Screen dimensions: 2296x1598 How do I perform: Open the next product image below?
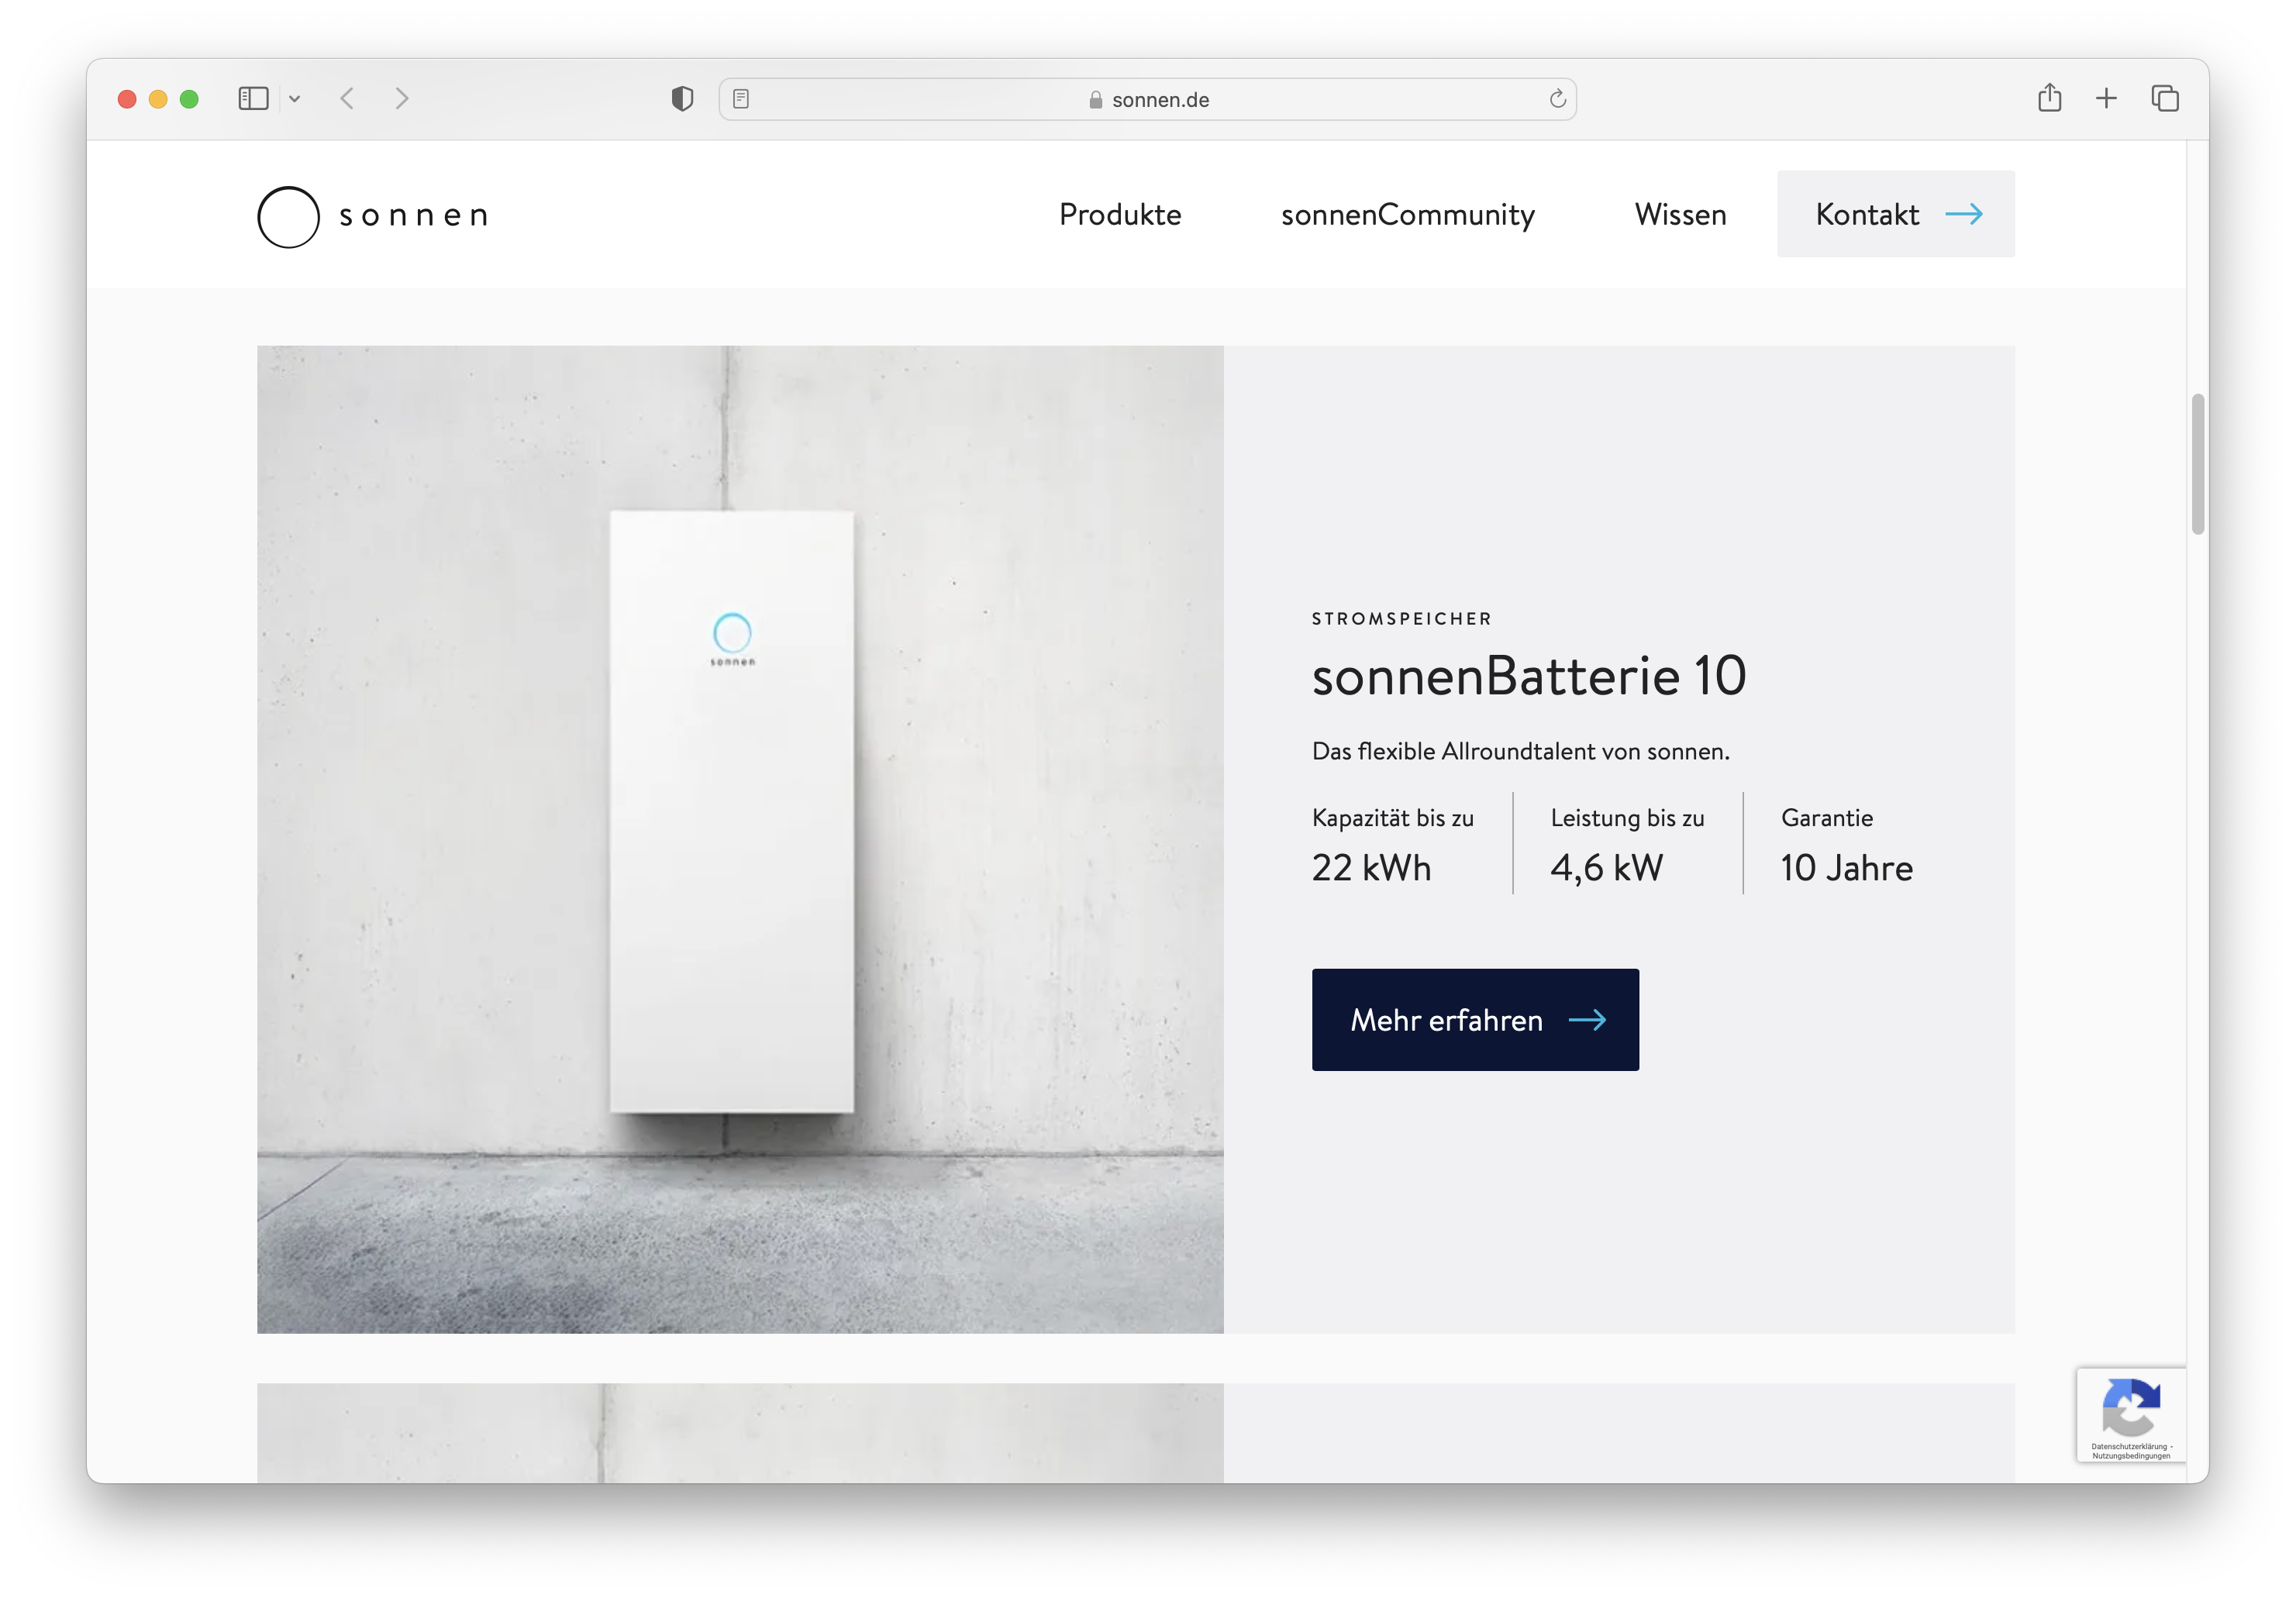(740, 1432)
